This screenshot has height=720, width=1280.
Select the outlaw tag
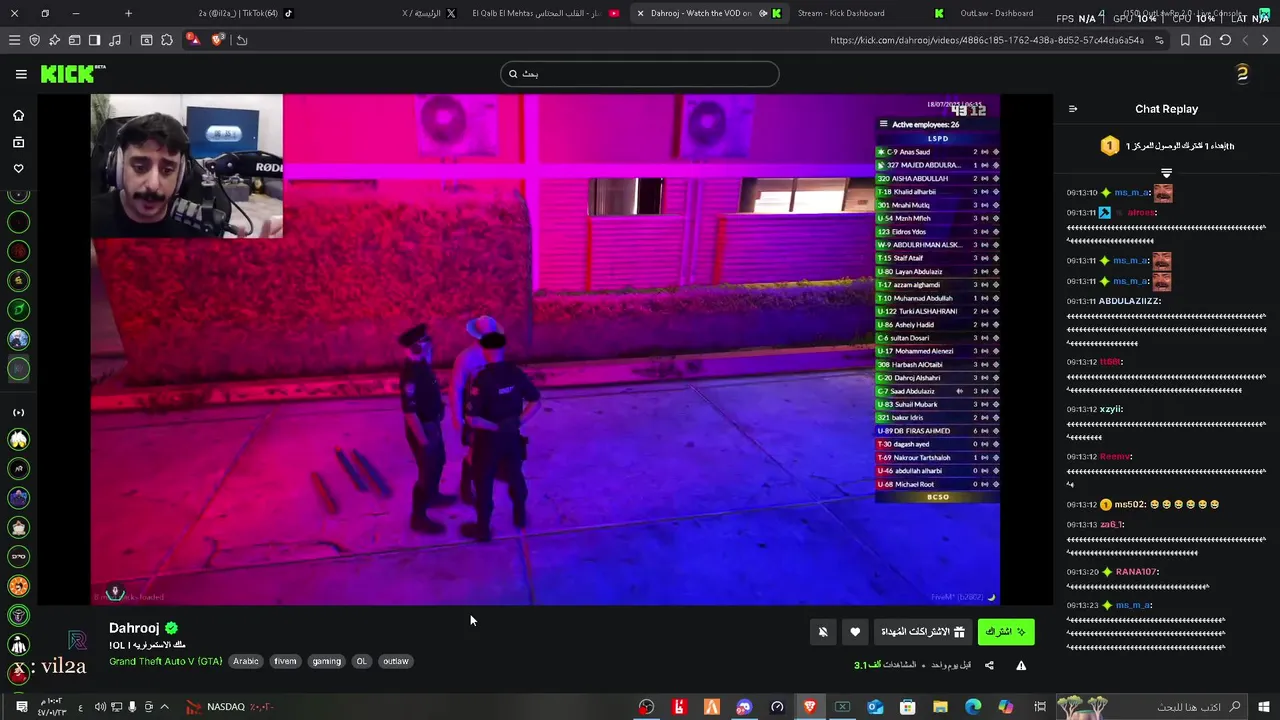[x=396, y=661]
